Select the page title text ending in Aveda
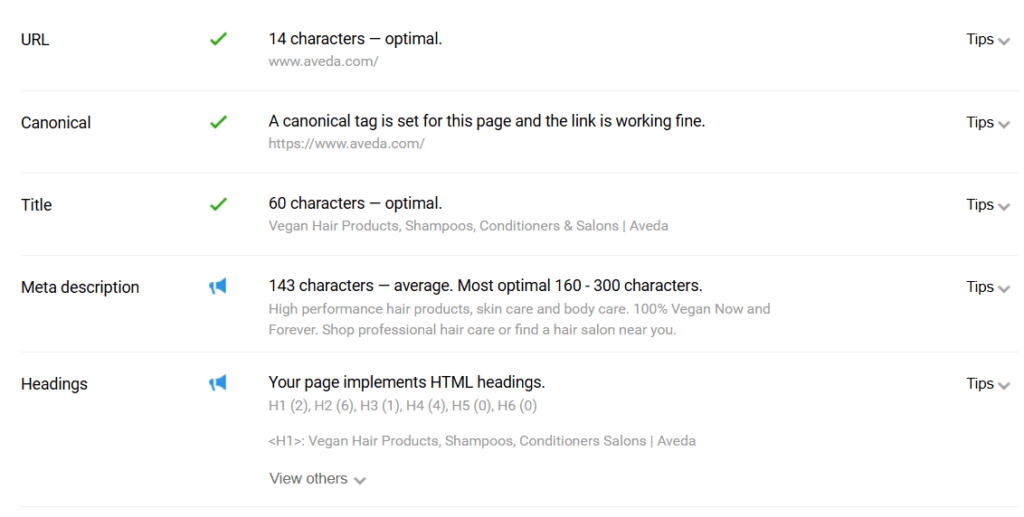 tap(468, 226)
